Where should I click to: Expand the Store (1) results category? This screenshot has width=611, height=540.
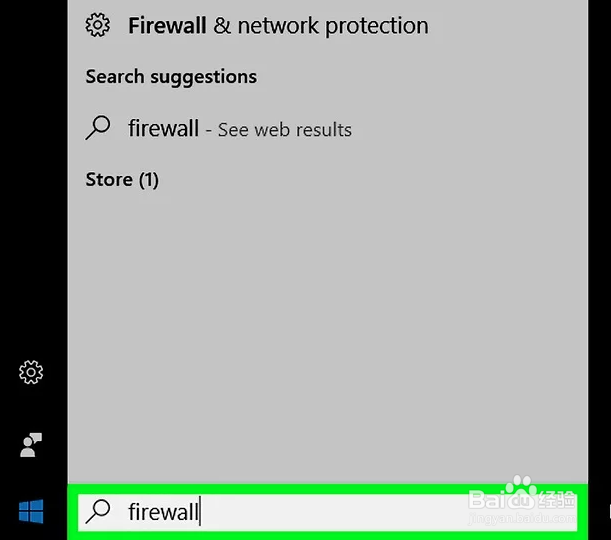coord(122,180)
